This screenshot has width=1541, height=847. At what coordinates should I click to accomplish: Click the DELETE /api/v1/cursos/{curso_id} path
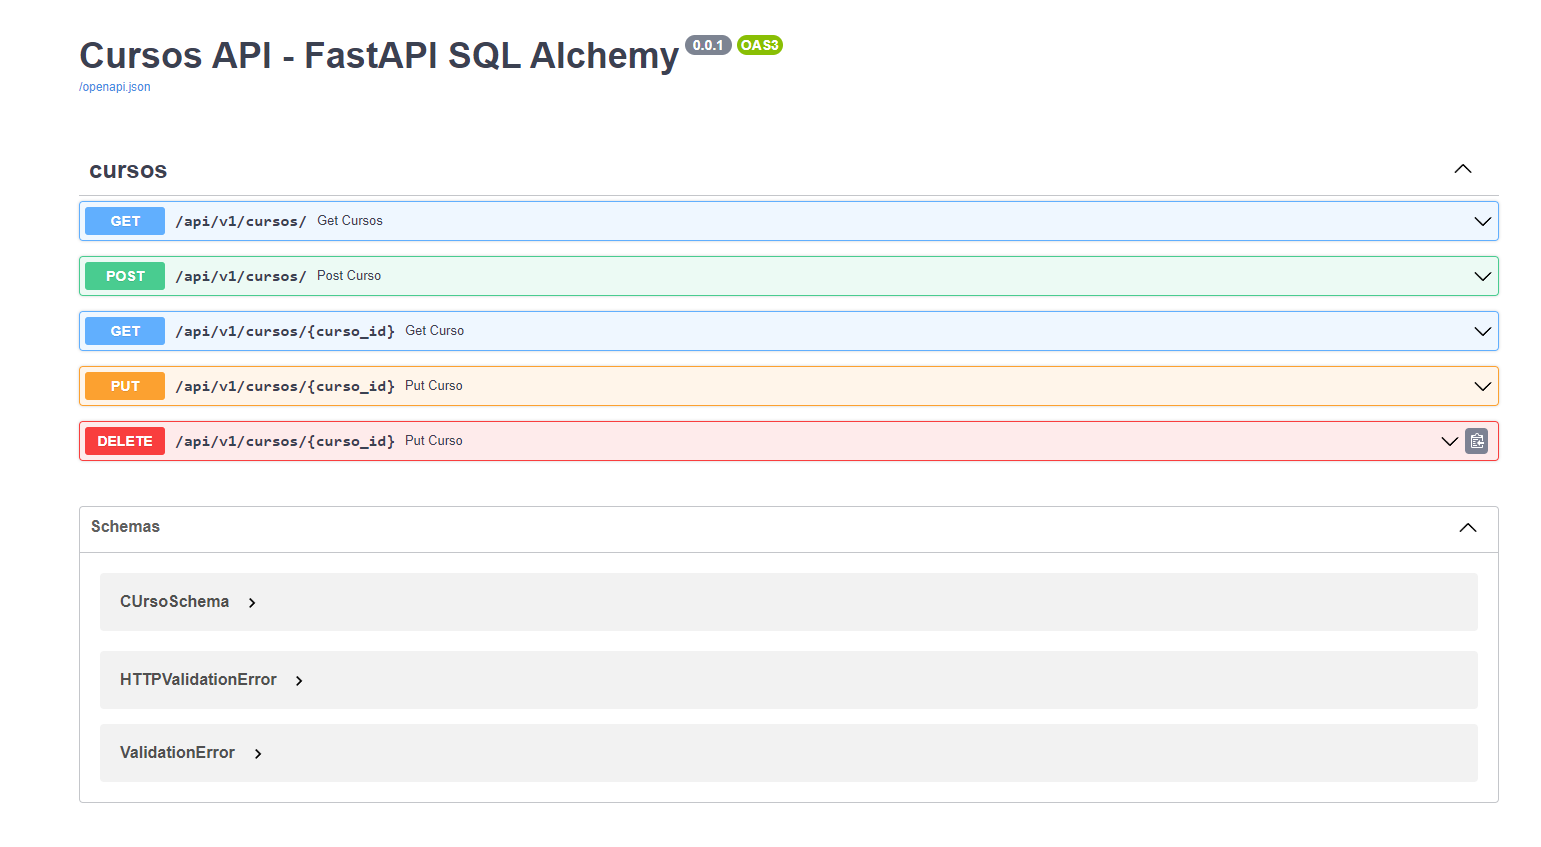click(285, 441)
